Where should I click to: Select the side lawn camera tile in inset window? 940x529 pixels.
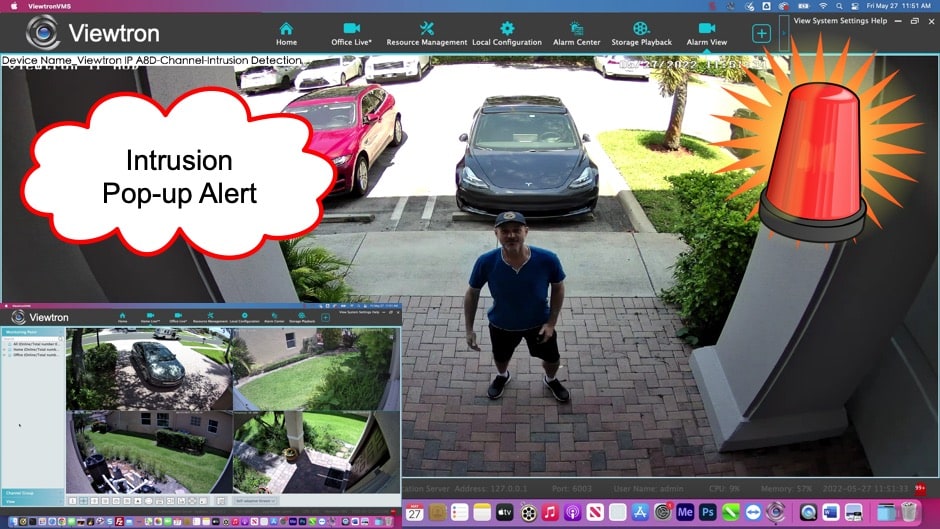(316, 369)
